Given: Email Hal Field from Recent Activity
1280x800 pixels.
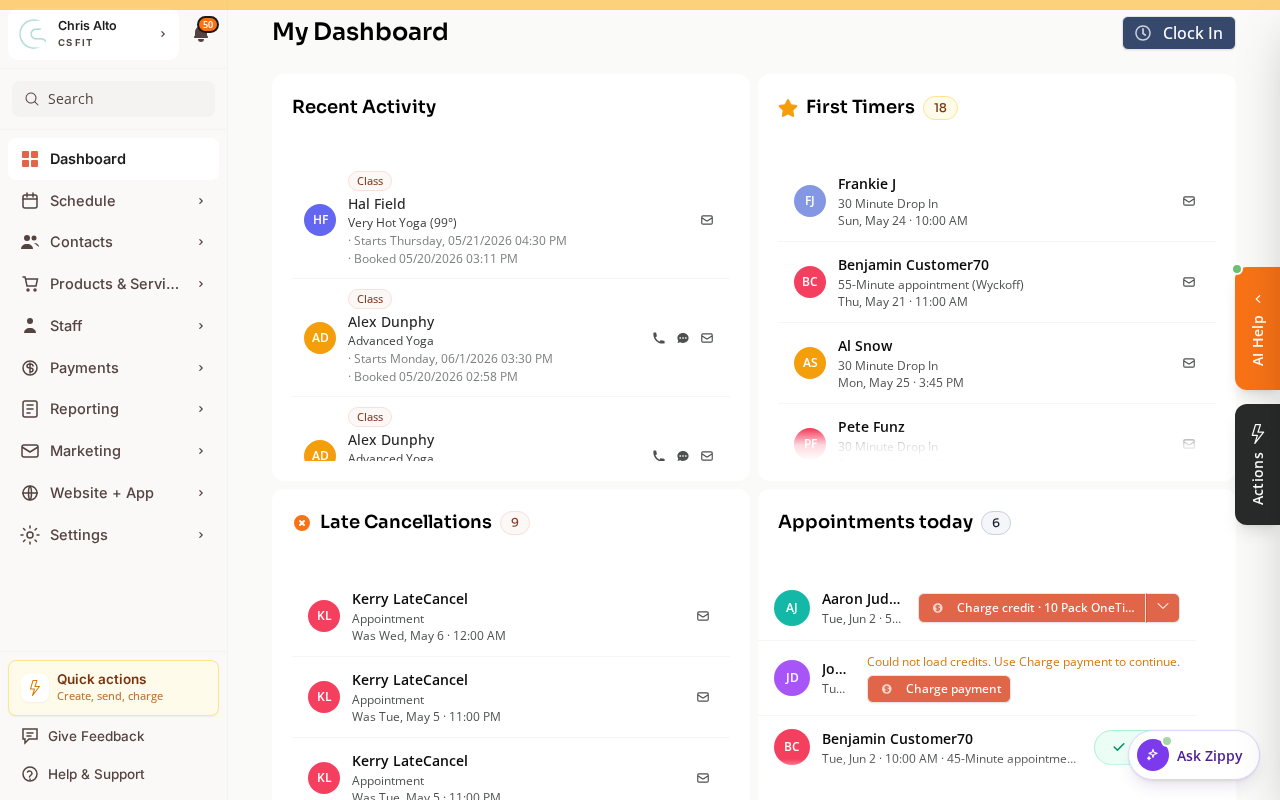Looking at the screenshot, I should 707,220.
